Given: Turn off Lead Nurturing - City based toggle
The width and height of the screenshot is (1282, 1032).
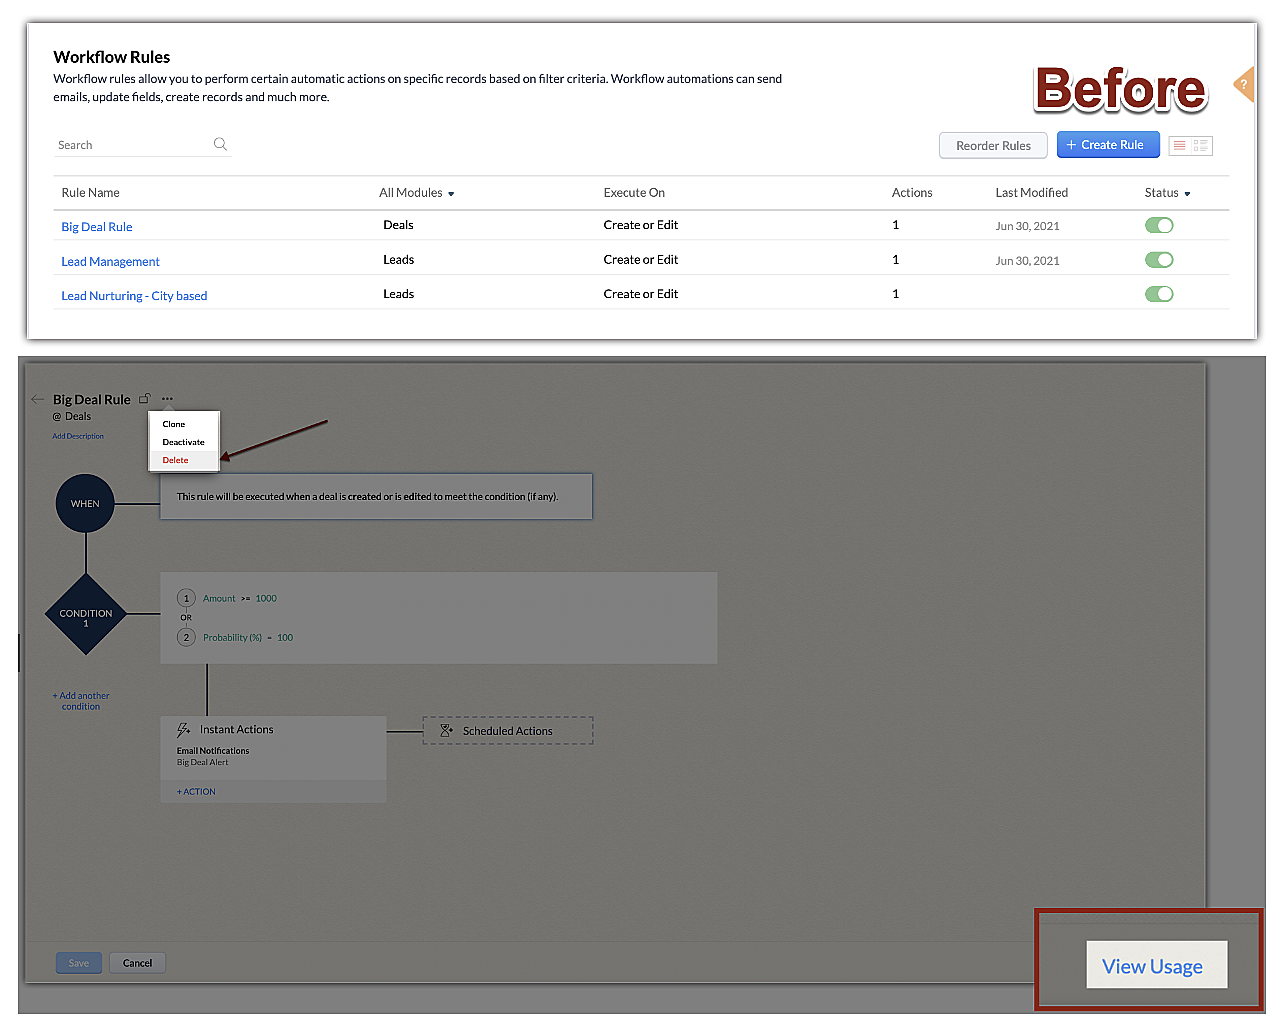Looking at the screenshot, I should click(1158, 294).
